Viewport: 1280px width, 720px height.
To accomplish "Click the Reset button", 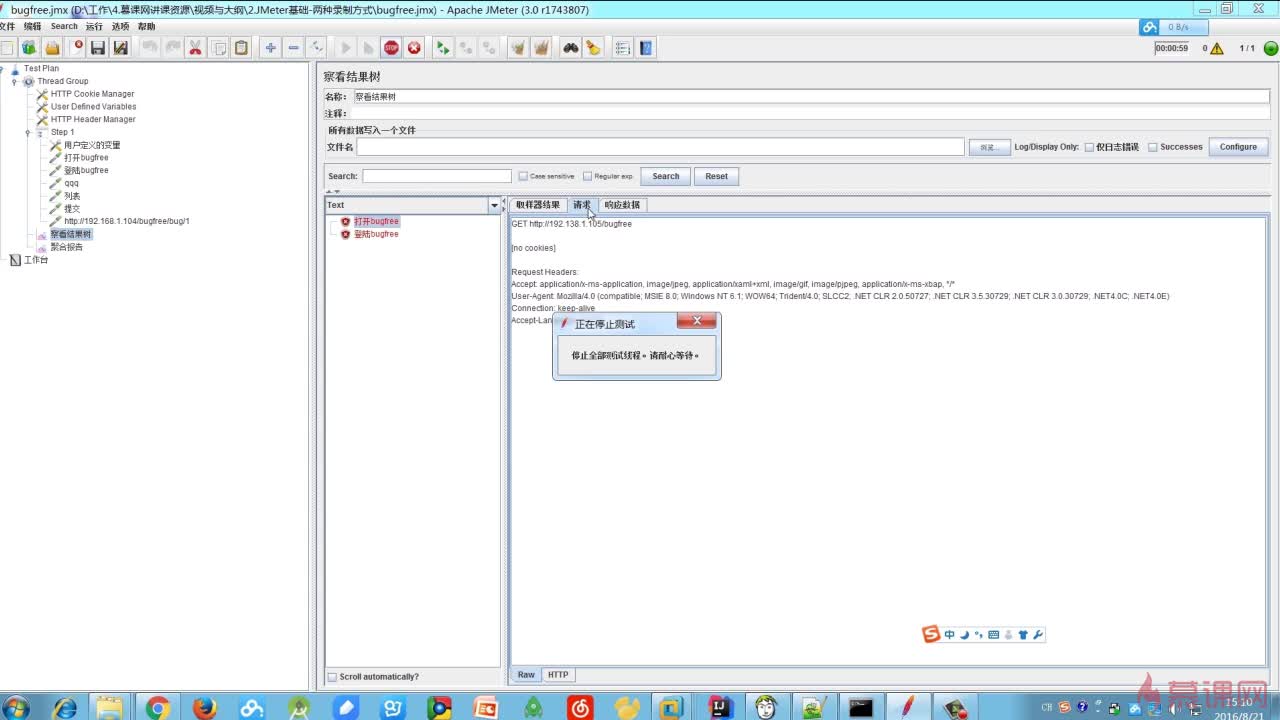I will 717,176.
